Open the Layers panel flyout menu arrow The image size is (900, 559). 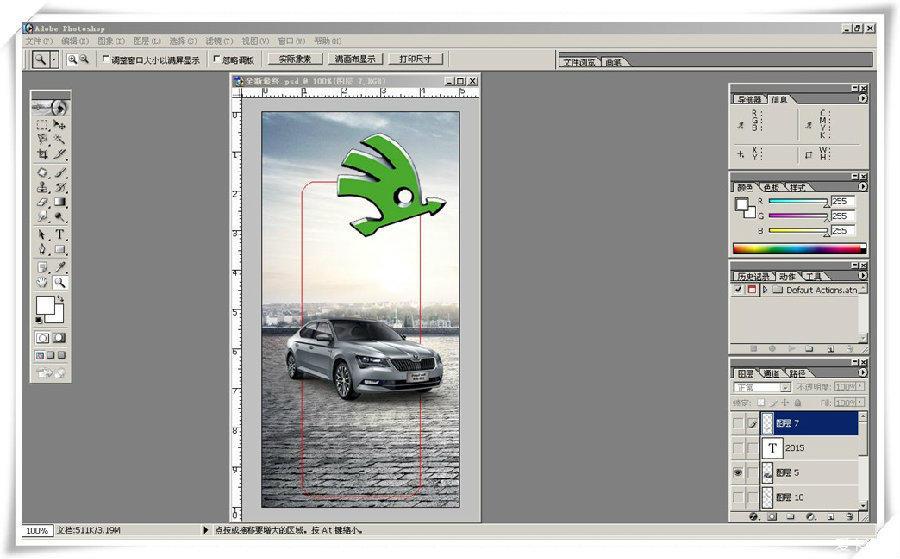pyautogui.click(x=863, y=372)
